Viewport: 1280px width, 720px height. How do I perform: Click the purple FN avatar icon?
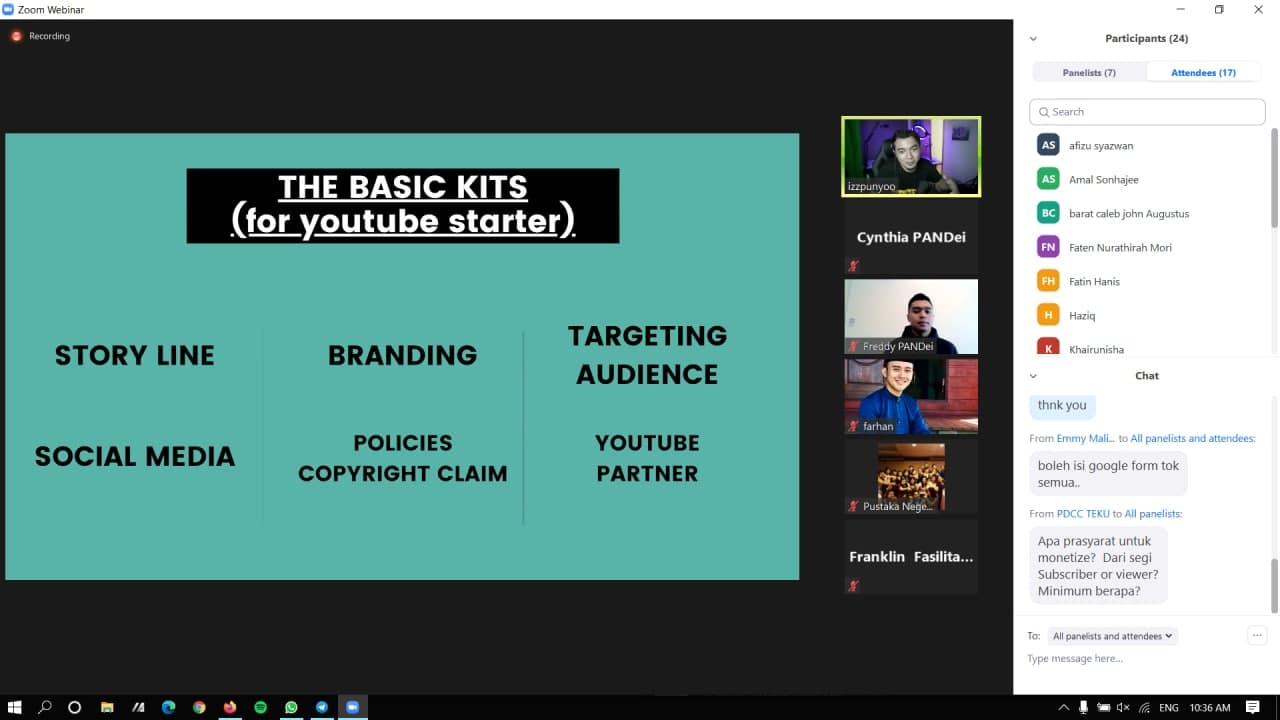[x=1048, y=247]
